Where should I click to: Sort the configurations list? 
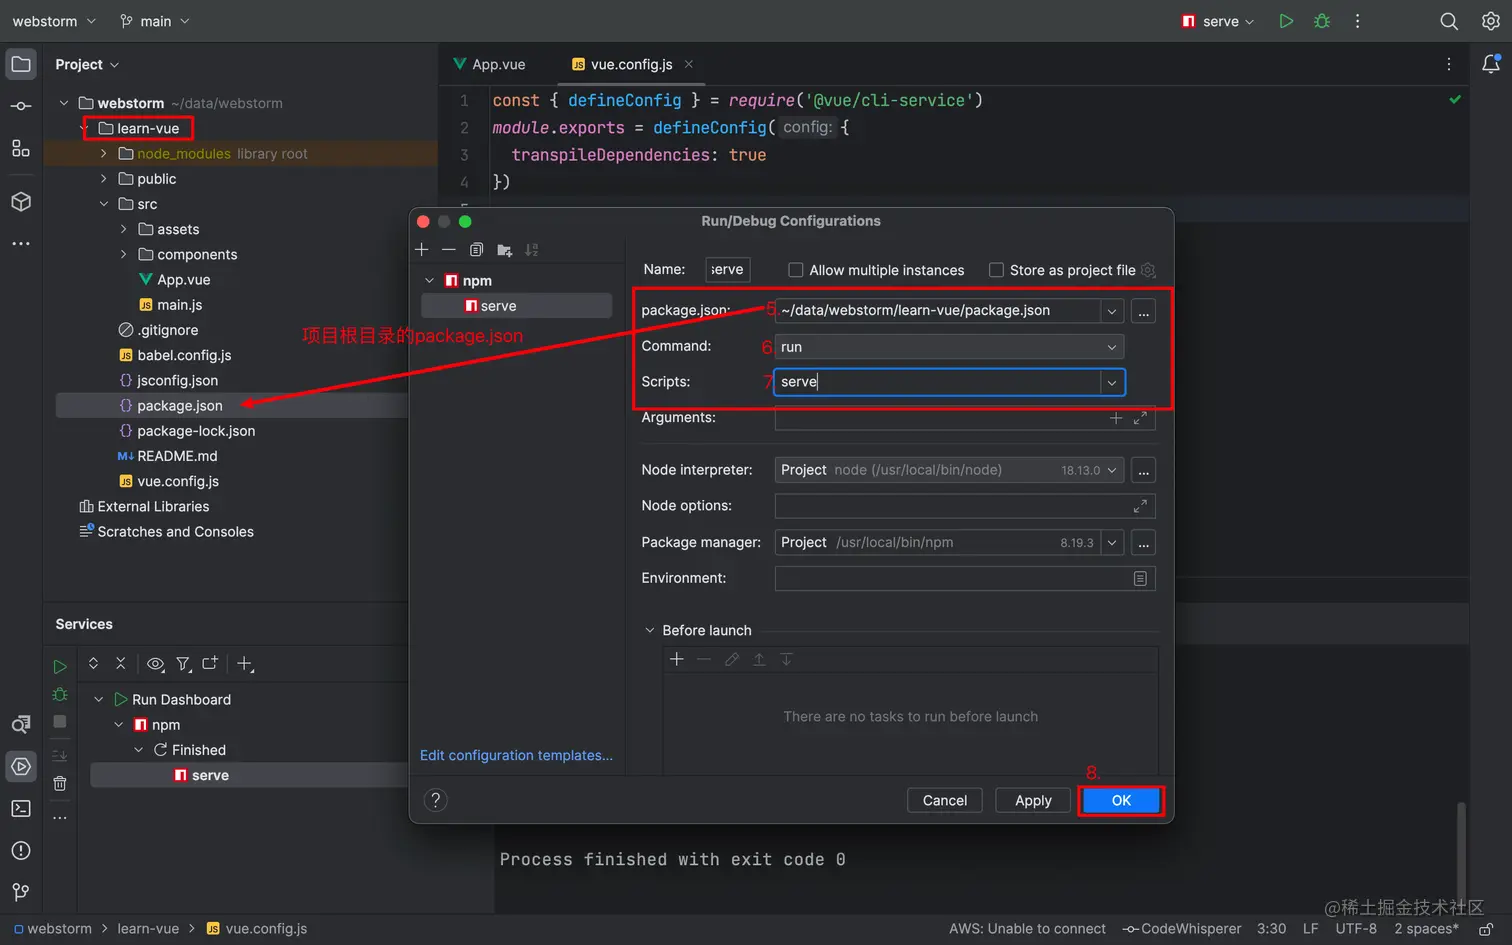pos(532,250)
